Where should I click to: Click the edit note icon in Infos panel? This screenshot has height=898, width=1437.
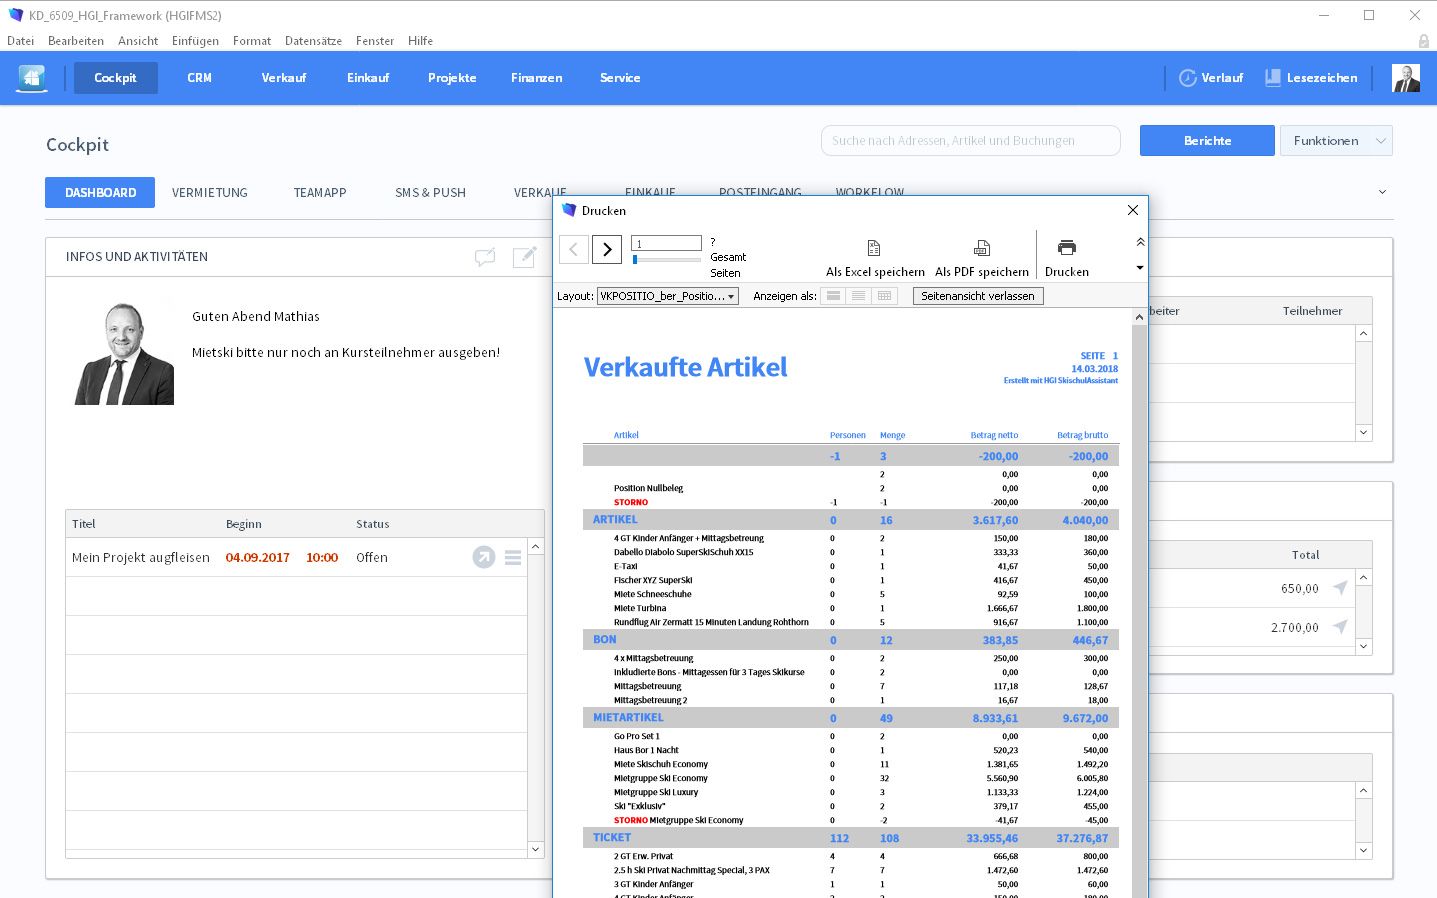[x=524, y=258]
